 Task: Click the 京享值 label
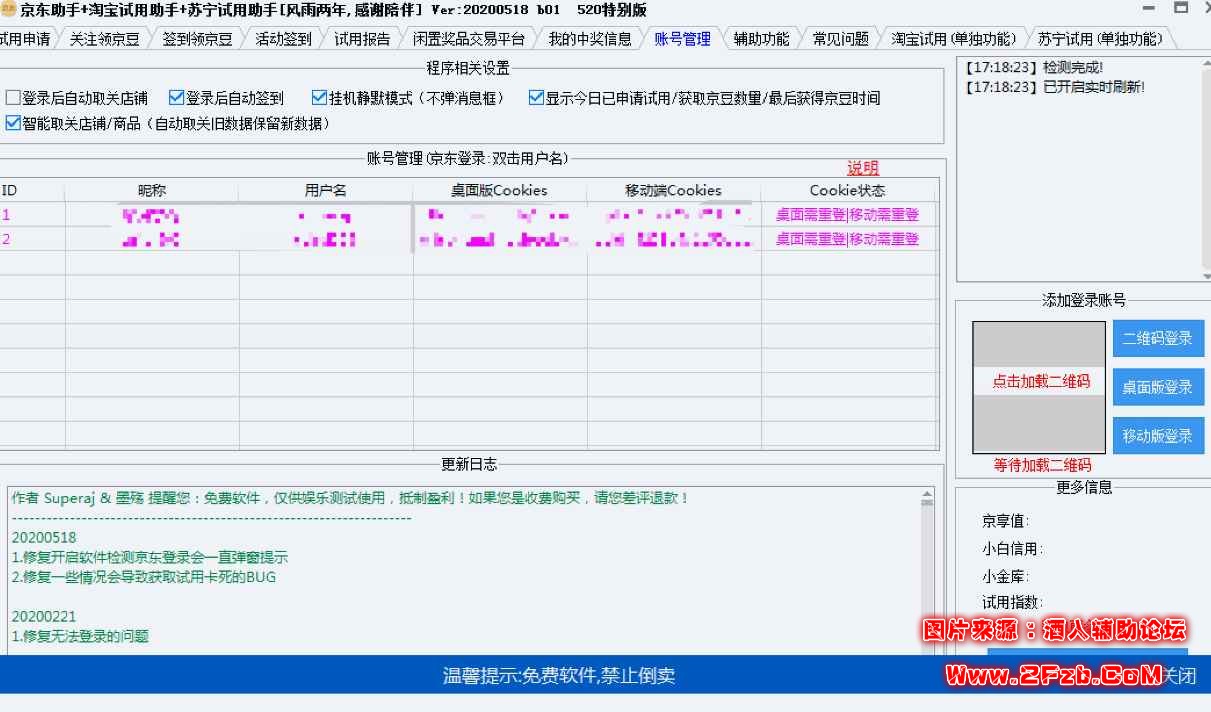click(x=1005, y=521)
